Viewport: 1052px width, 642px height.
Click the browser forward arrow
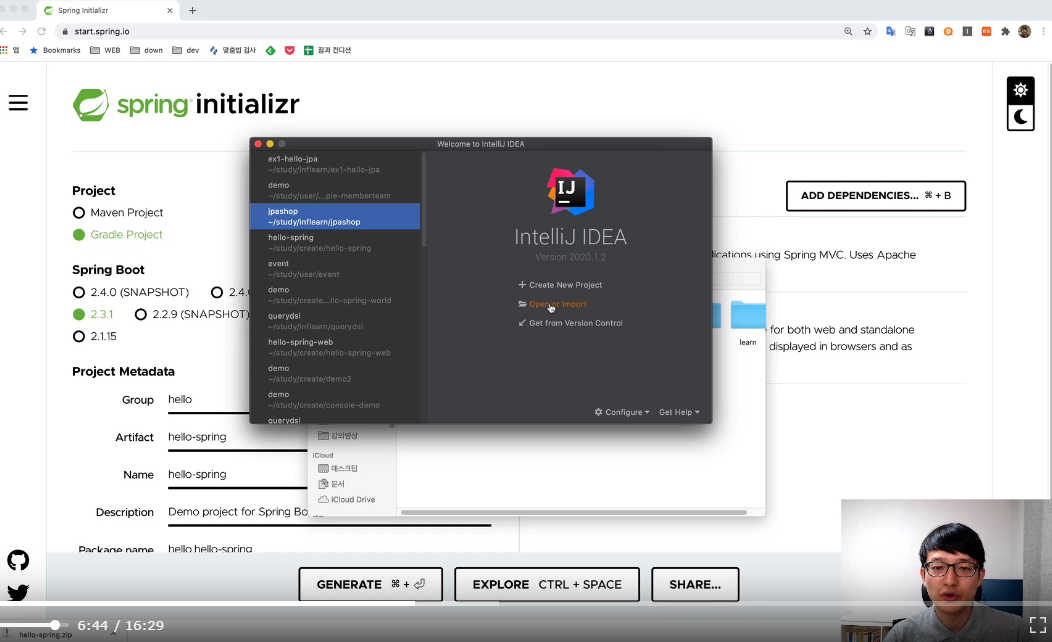[x=23, y=32]
